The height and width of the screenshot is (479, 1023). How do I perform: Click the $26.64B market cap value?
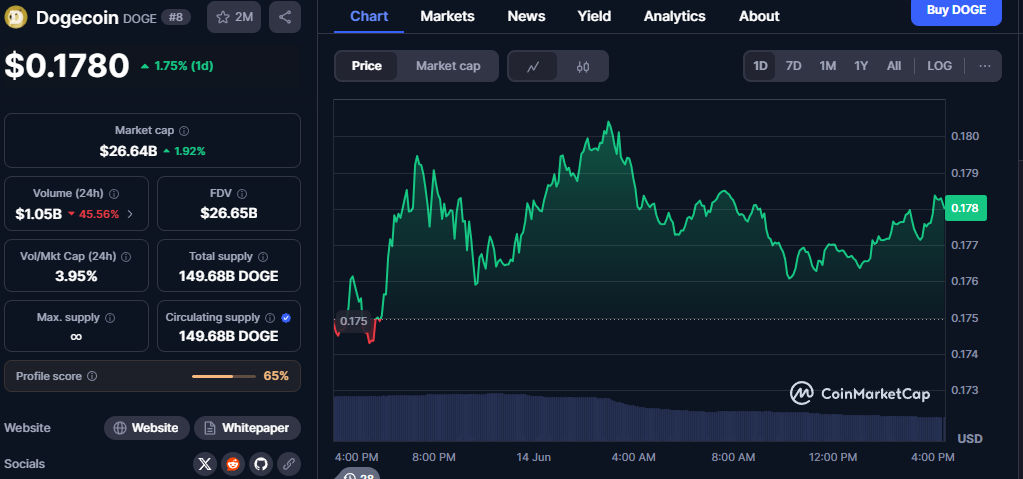pyautogui.click(x=129, y=151)
